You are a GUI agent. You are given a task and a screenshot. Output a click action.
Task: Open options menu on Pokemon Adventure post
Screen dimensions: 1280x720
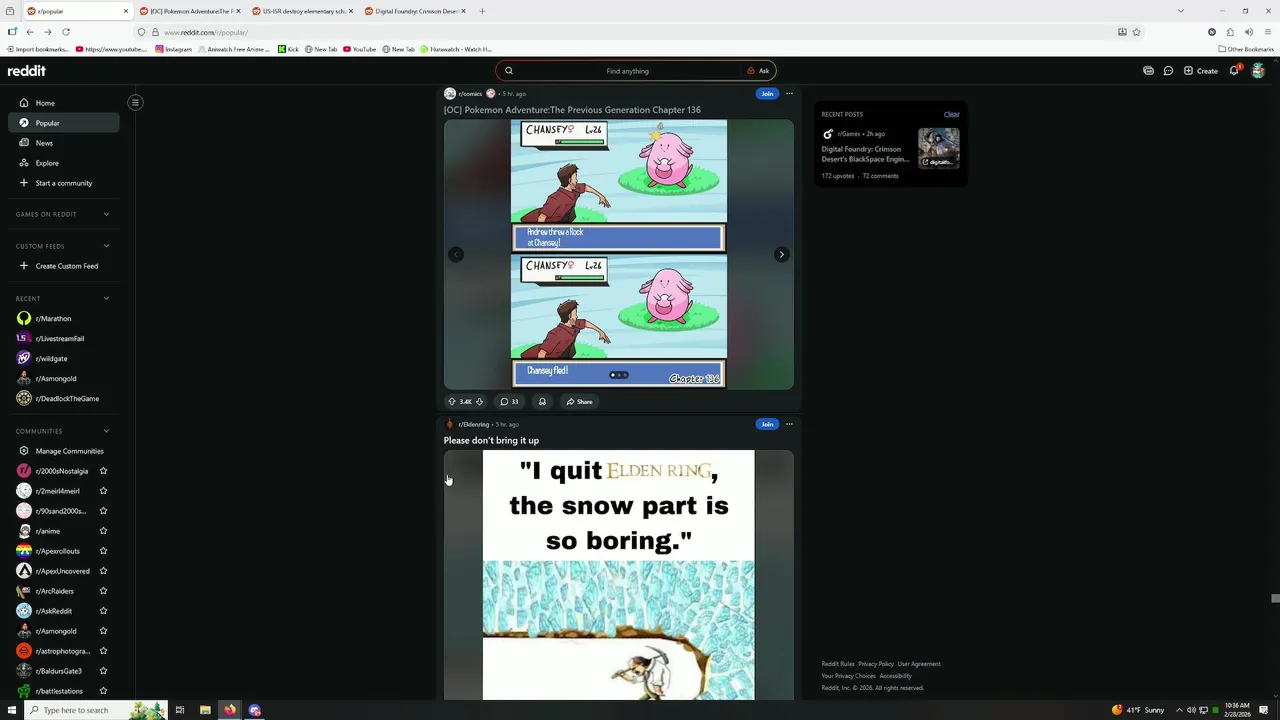click(x=789, y=94)
